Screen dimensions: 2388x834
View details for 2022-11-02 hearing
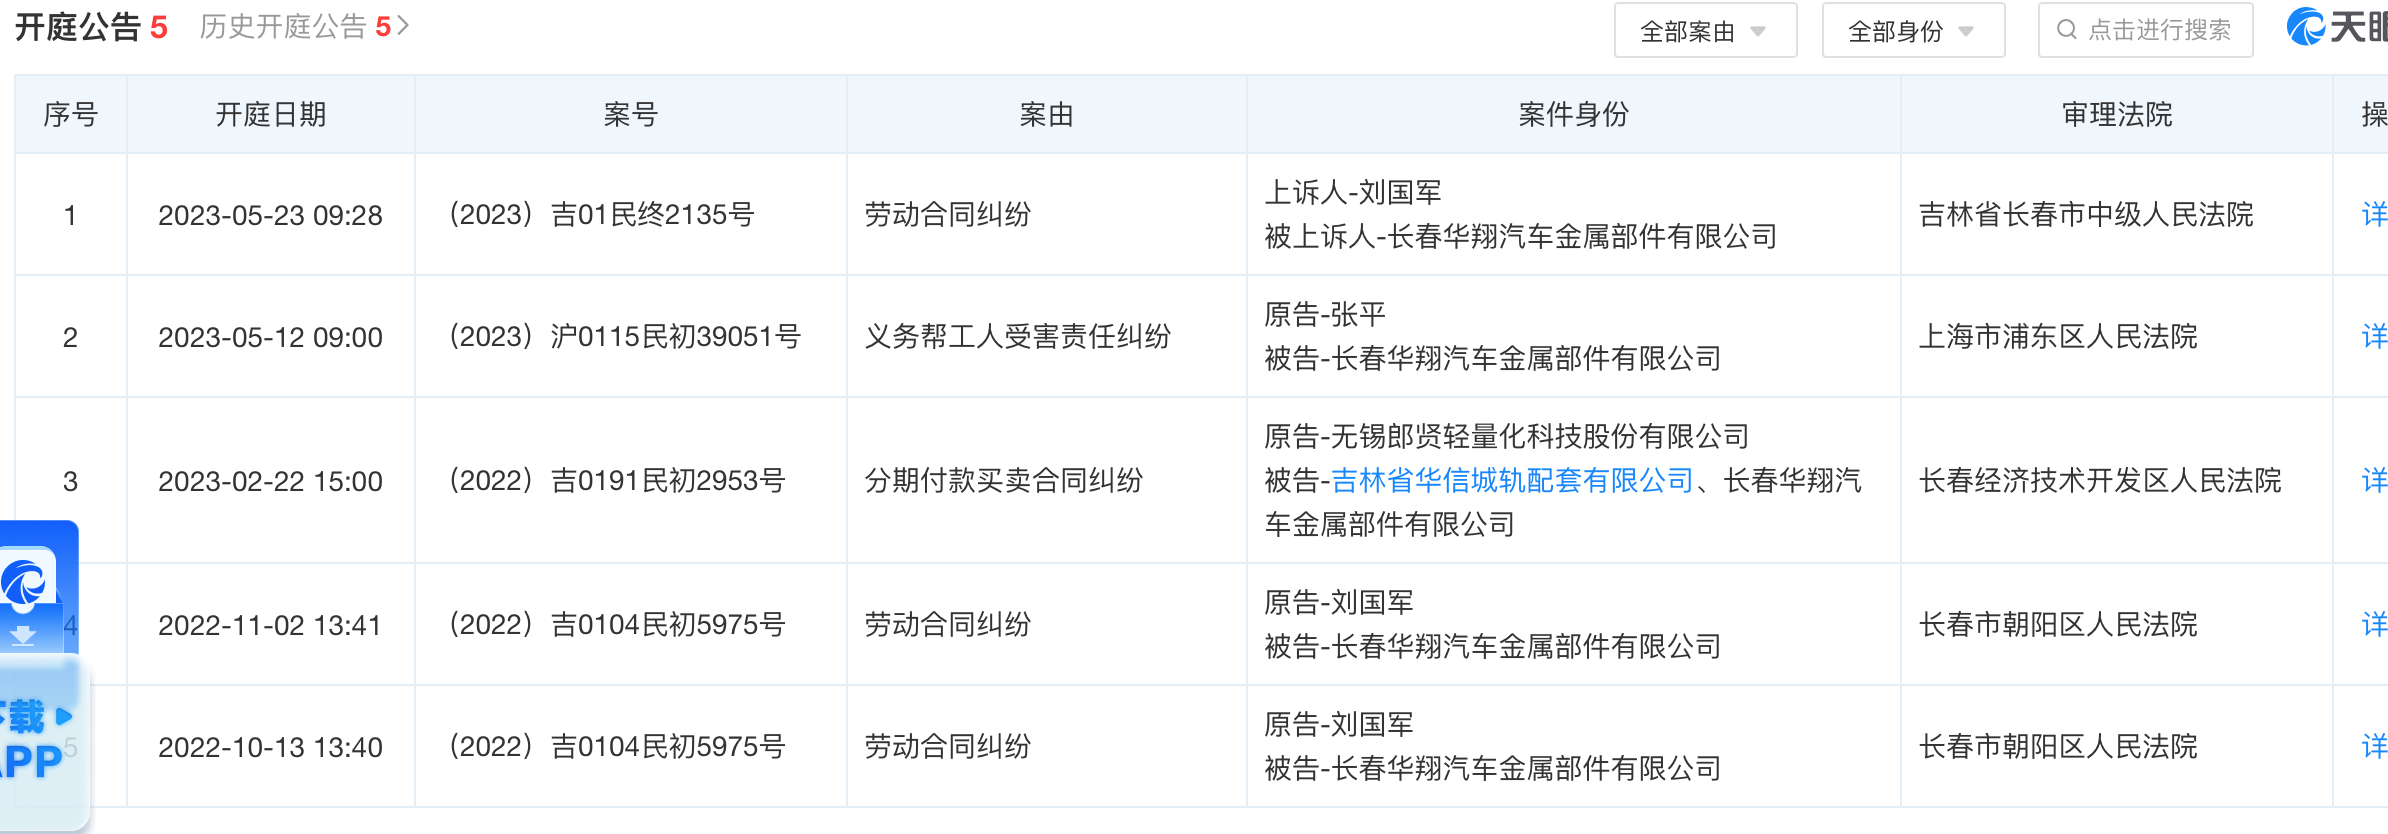point(2374,625)
